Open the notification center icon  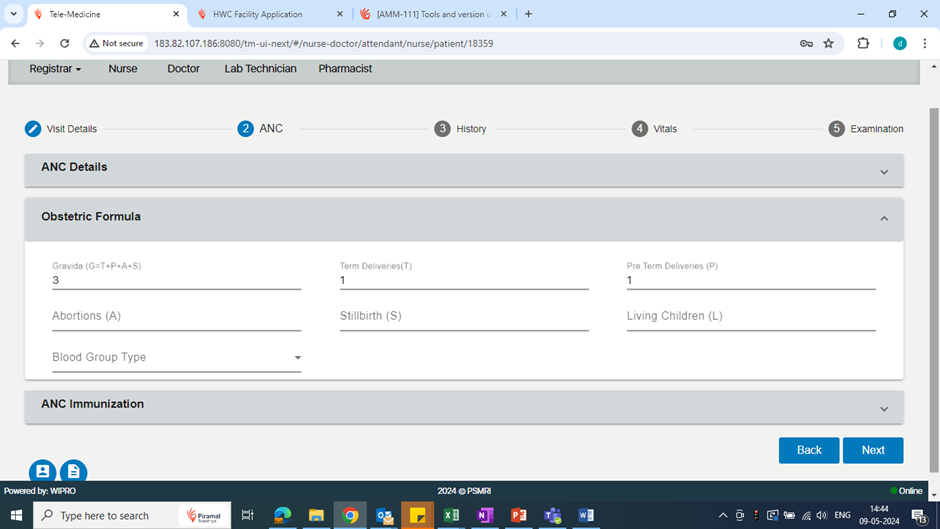(920, 516)
